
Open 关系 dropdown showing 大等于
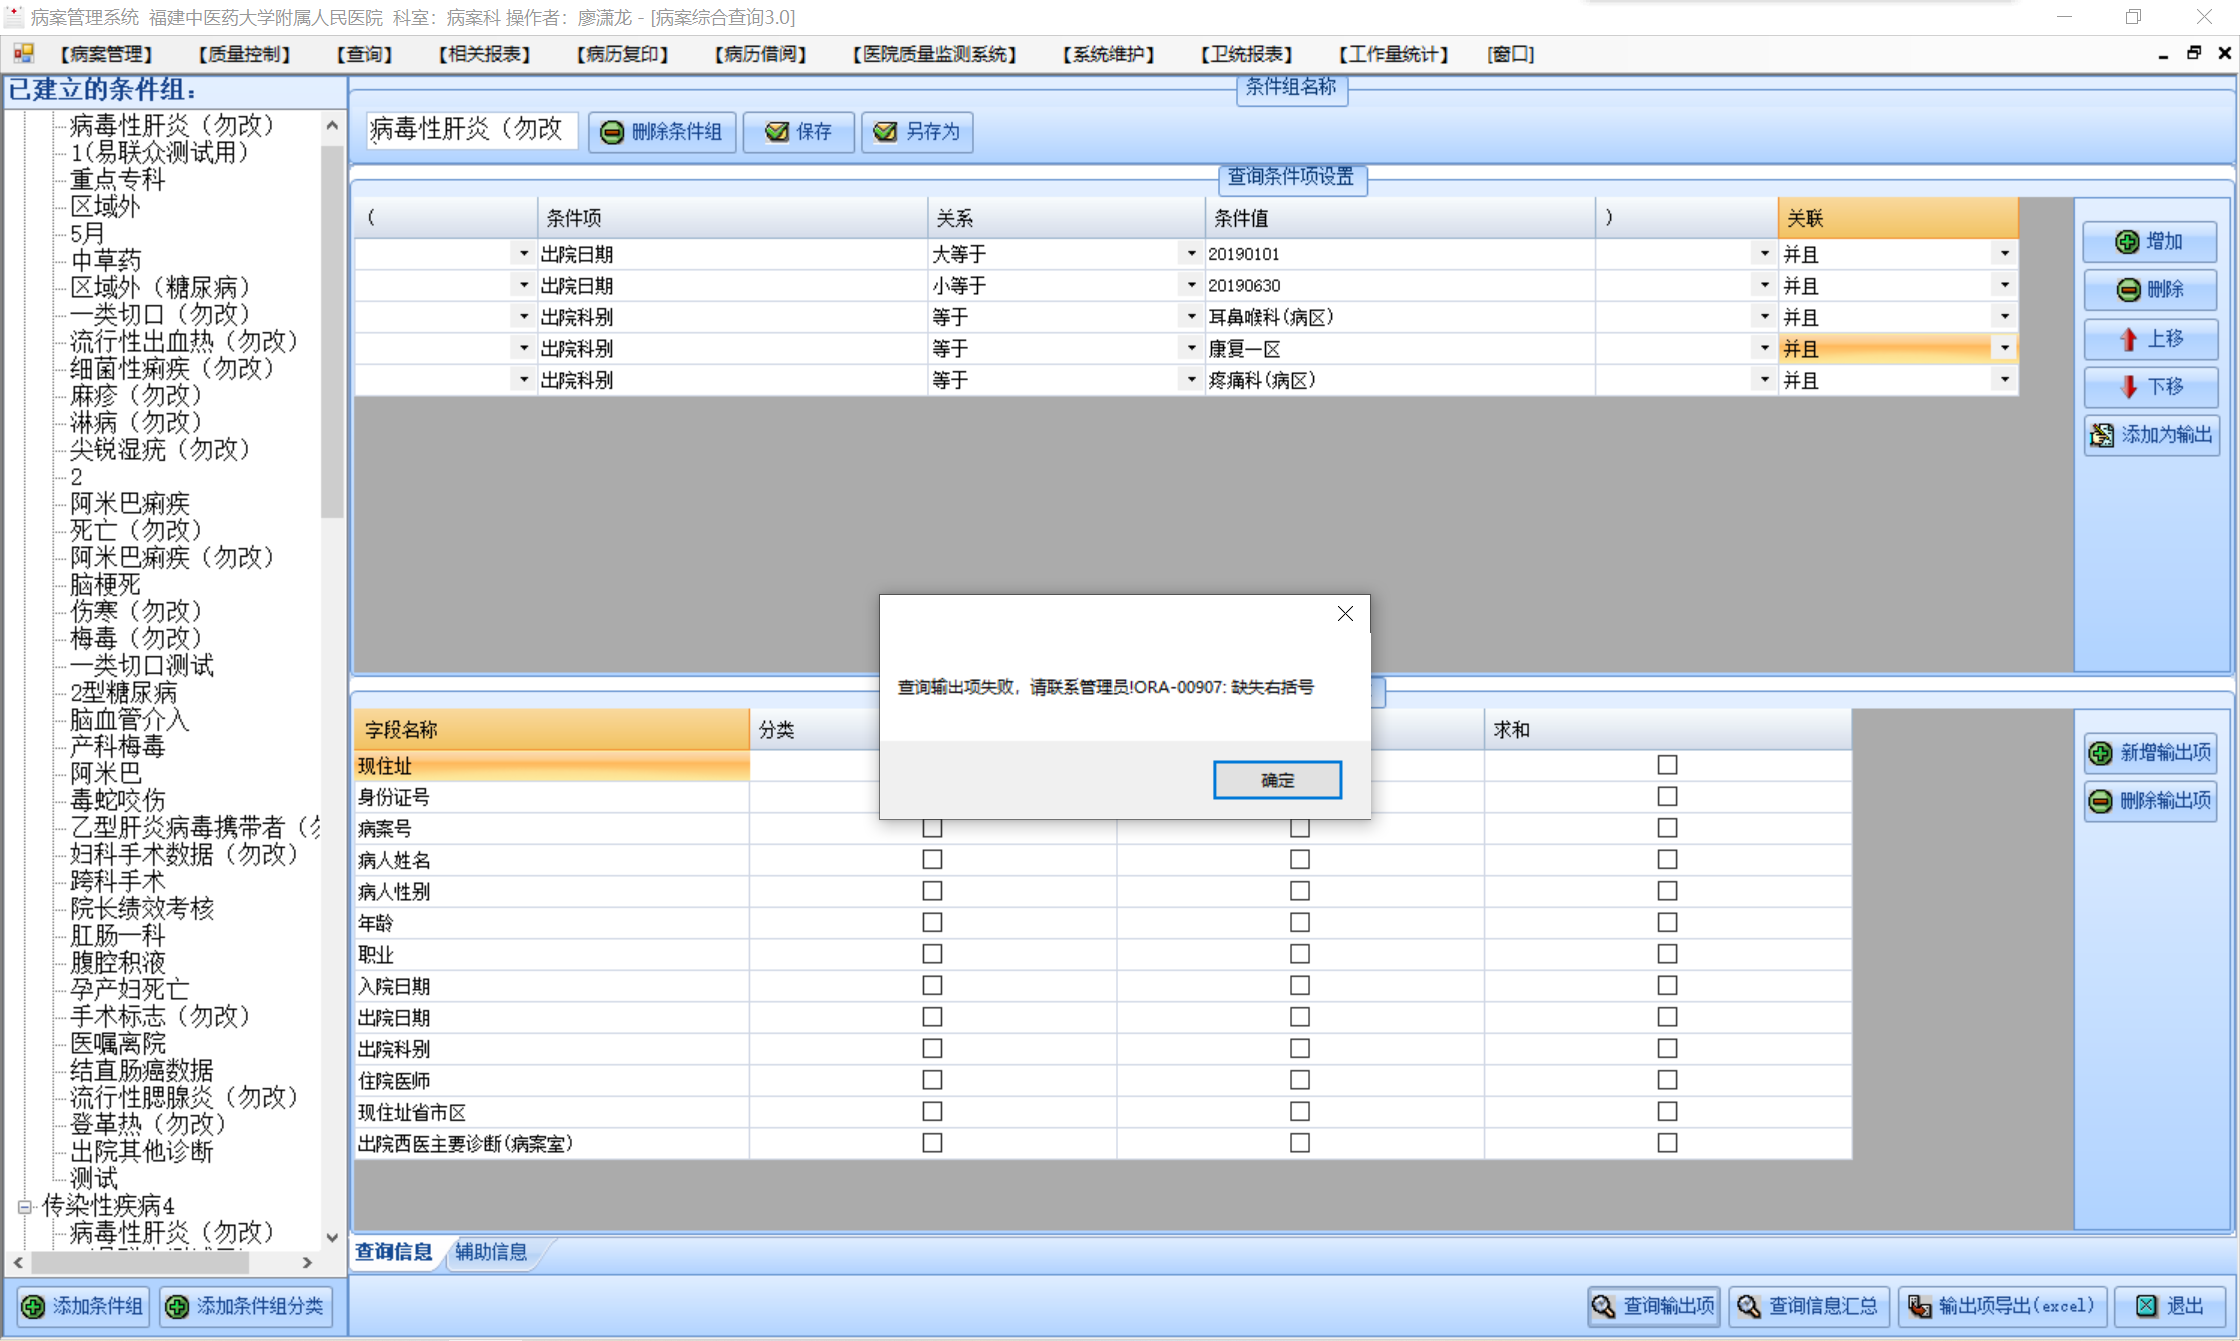point(1191,254)
